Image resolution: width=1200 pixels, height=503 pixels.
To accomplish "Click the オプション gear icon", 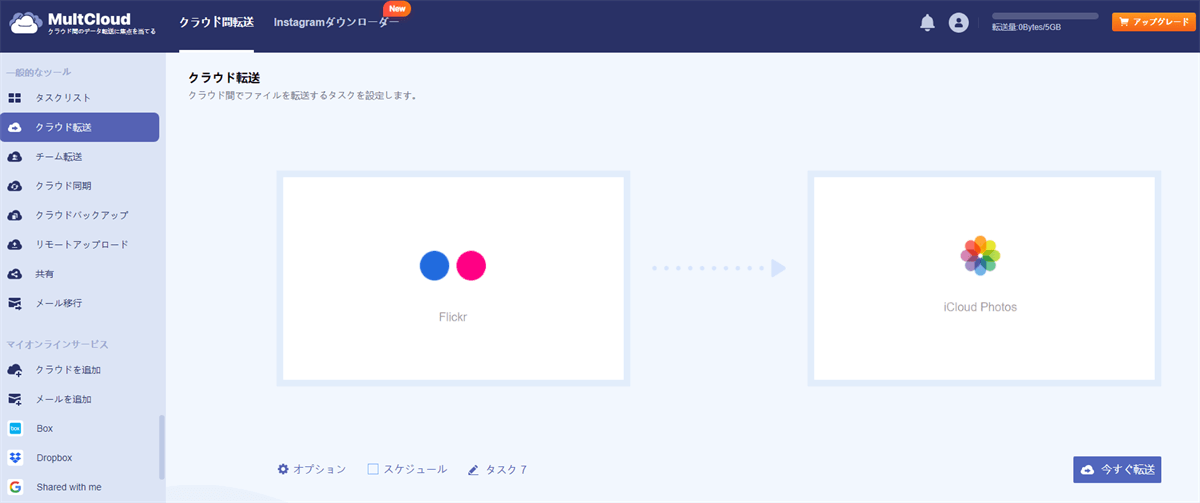I will tap(283, 469).
